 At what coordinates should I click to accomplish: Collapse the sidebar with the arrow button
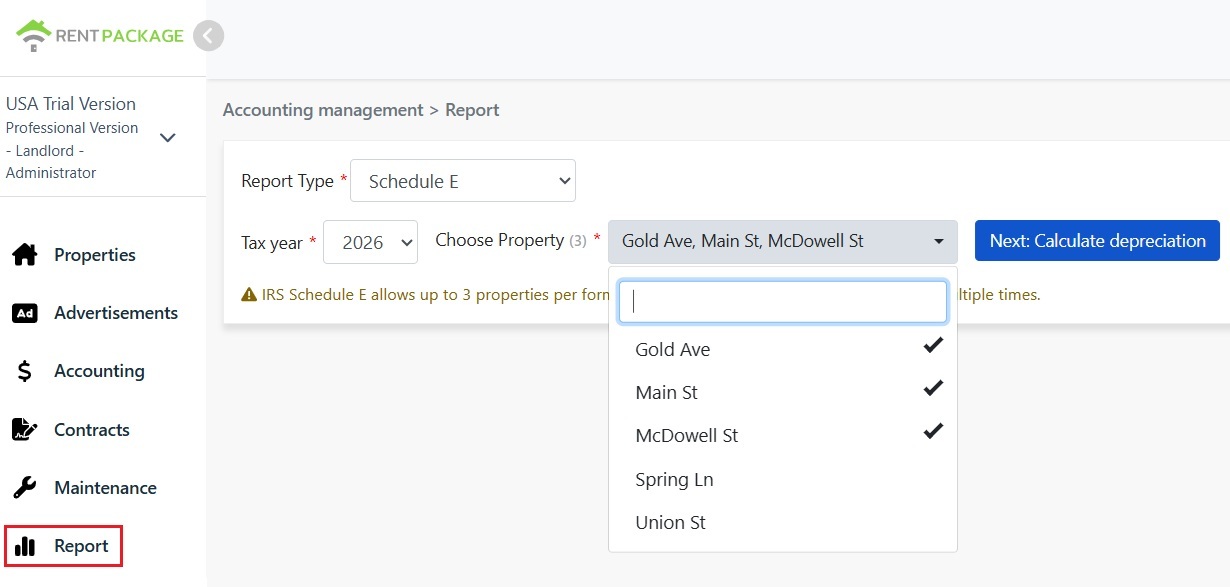208,37
